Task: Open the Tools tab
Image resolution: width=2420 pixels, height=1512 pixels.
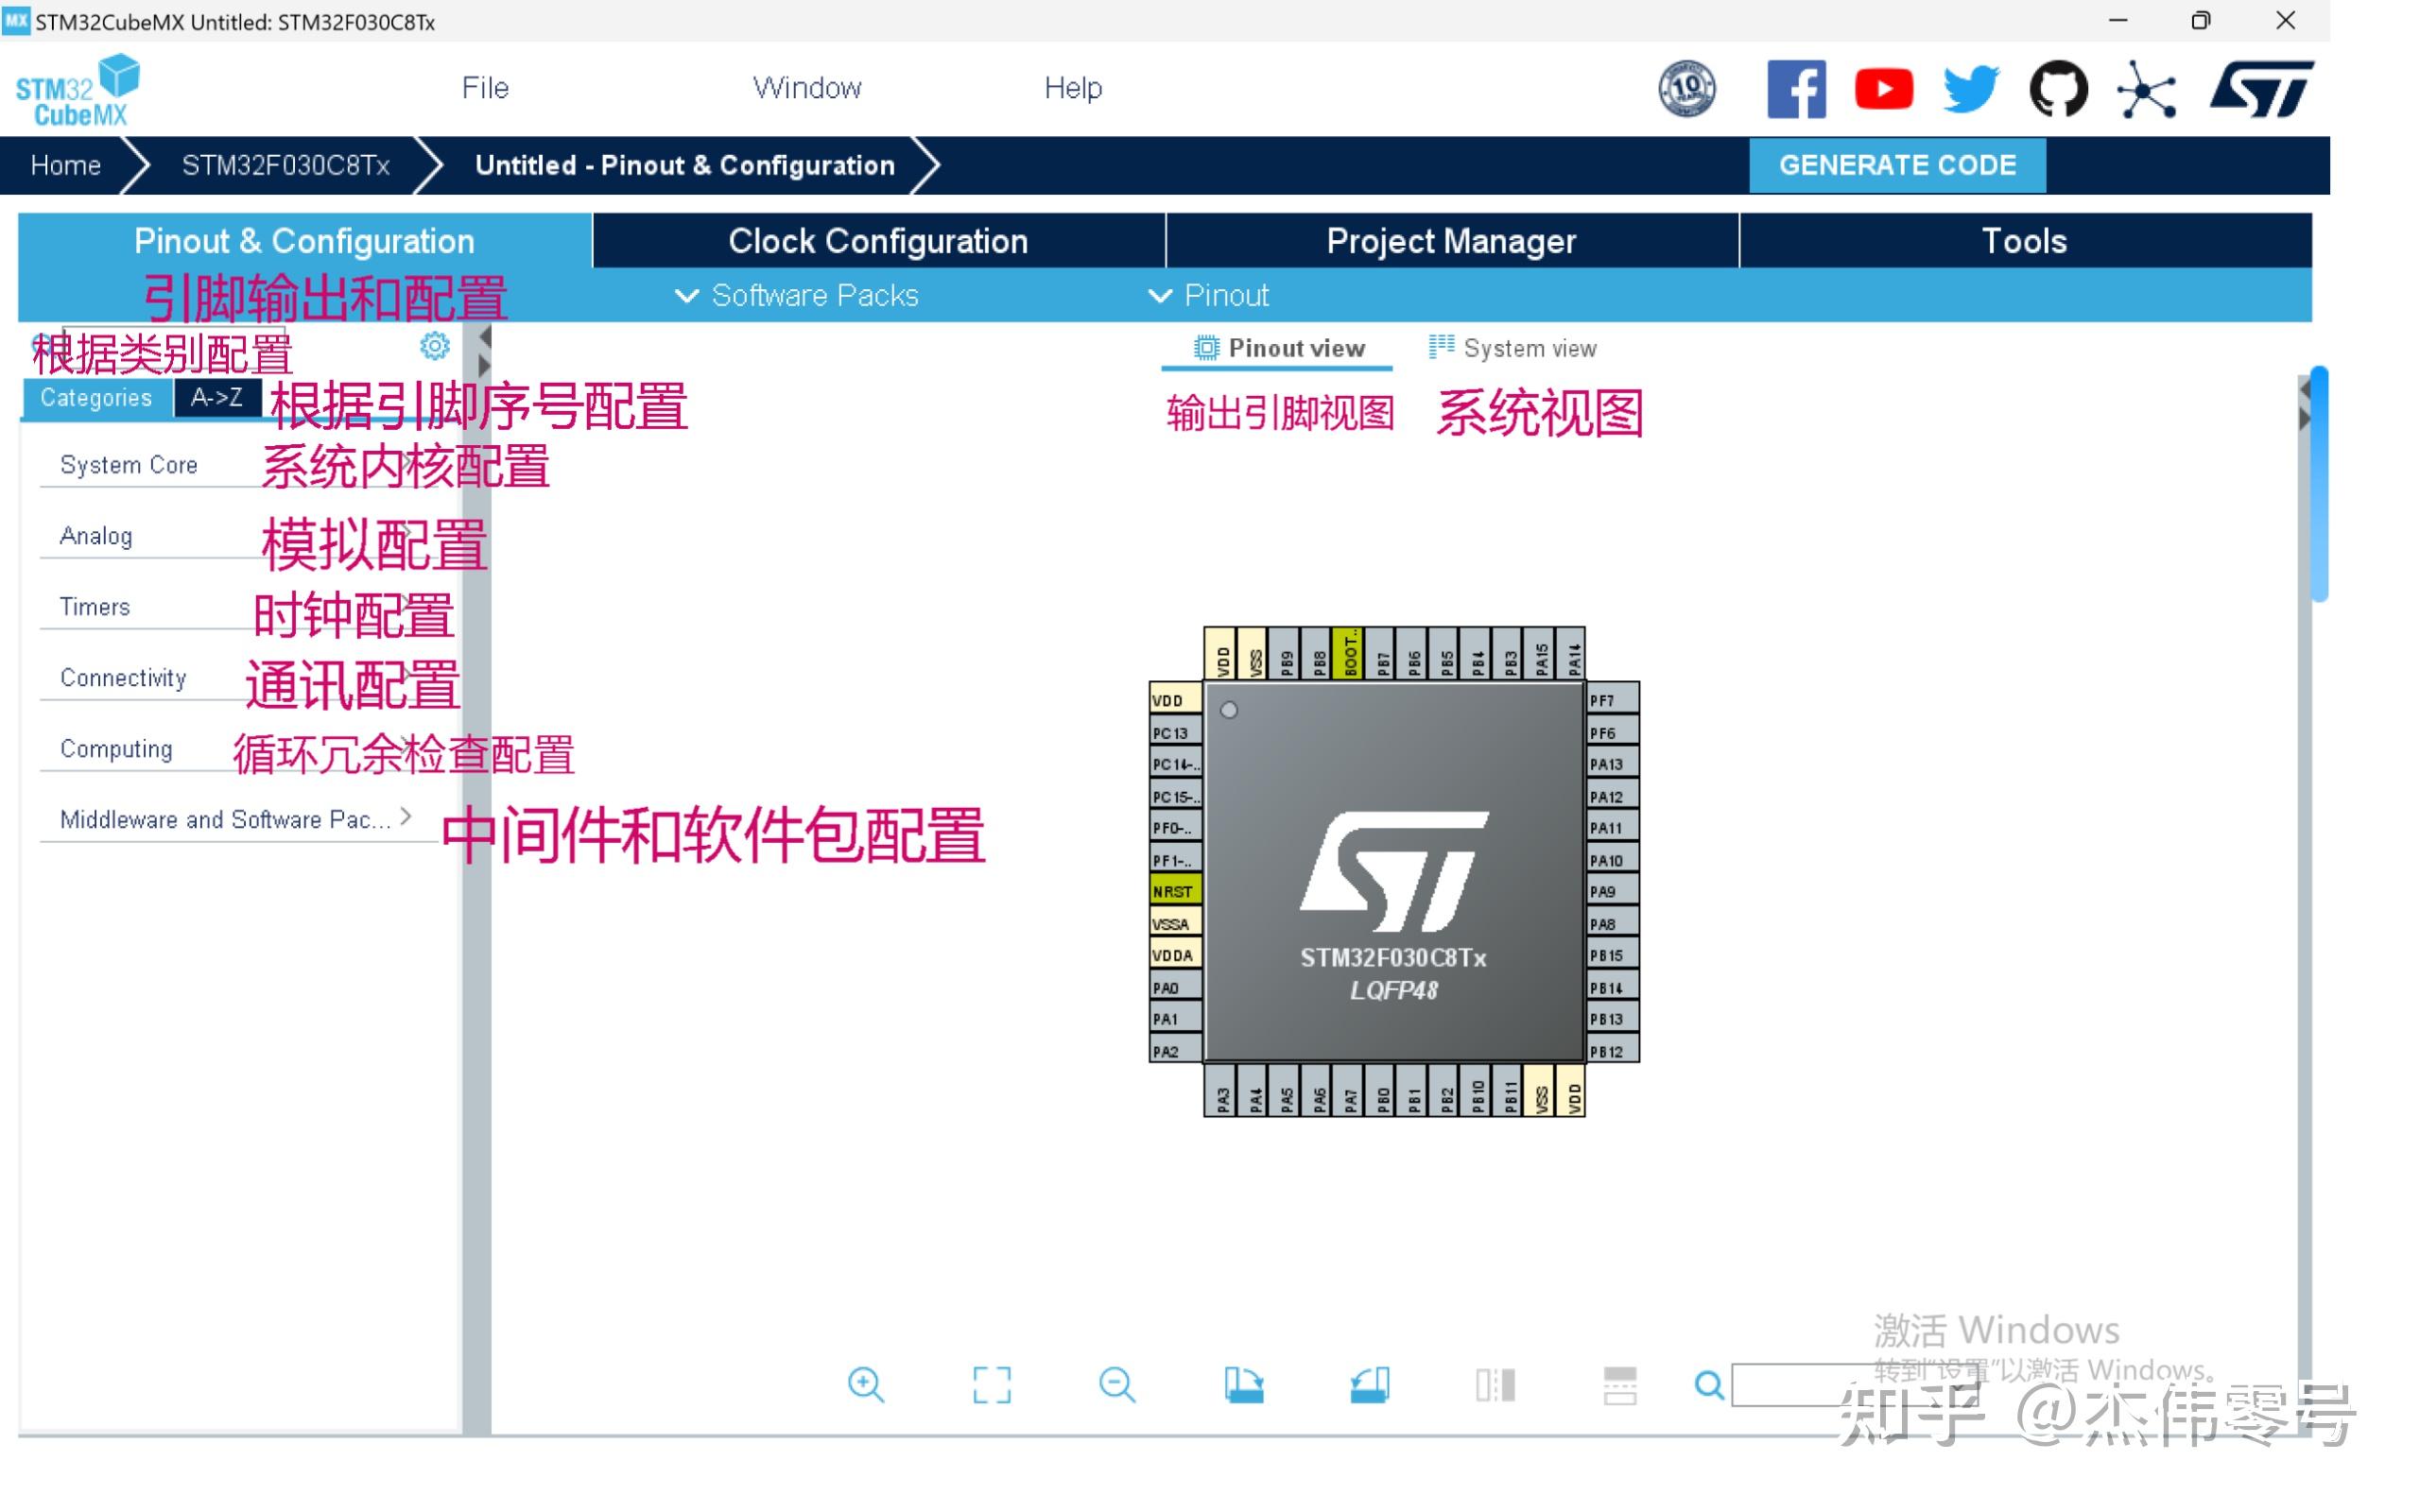Action: tap(2024, 241)
